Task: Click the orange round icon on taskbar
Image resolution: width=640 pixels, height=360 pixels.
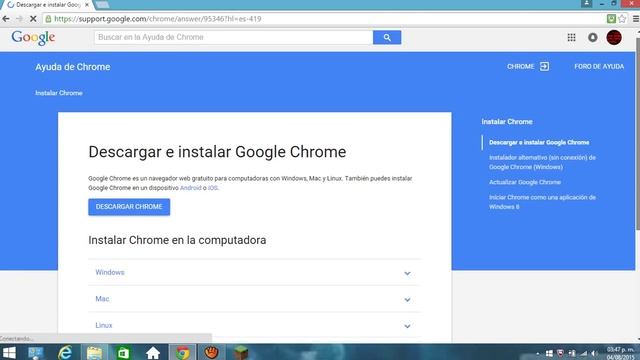Action: point(211,353)
